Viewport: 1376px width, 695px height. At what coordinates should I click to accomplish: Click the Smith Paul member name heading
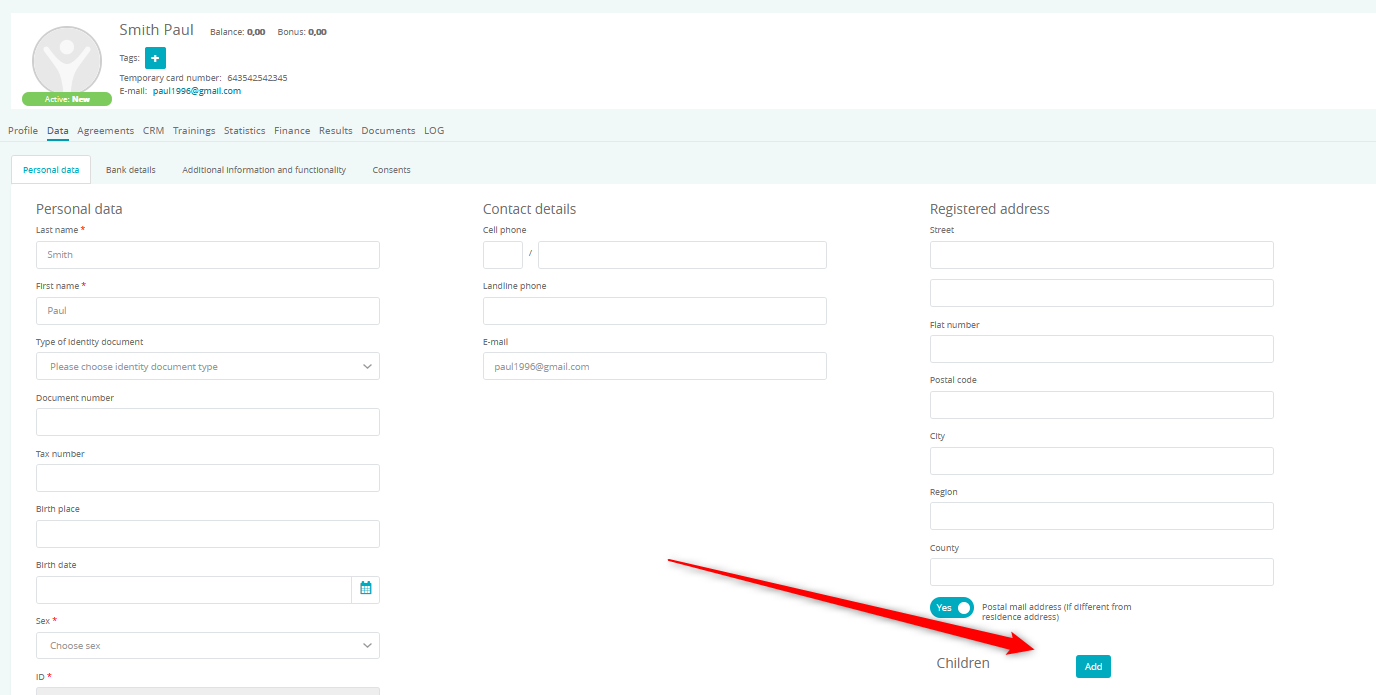point(157,30)
